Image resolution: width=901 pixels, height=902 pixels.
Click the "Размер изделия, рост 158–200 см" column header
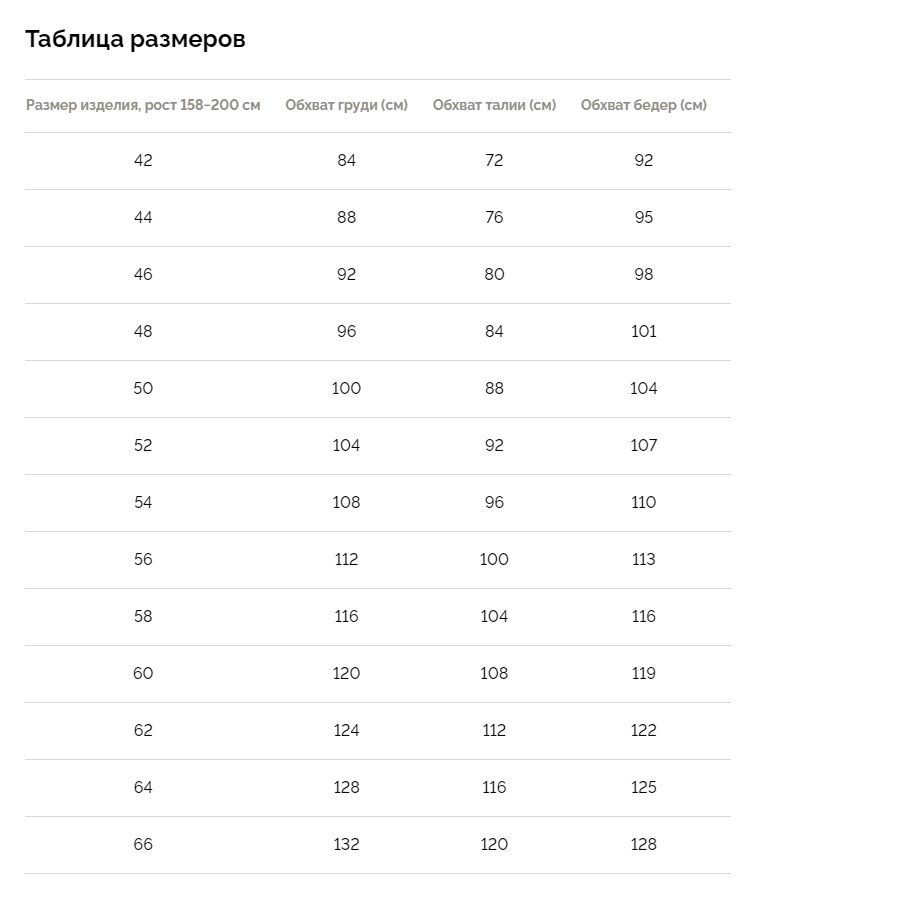pyautogui.click(x=143, y=105)
